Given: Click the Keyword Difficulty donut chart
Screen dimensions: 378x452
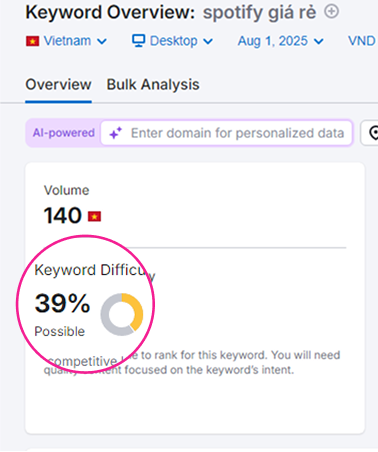Looking at the screenshot, I should point(122,314).
